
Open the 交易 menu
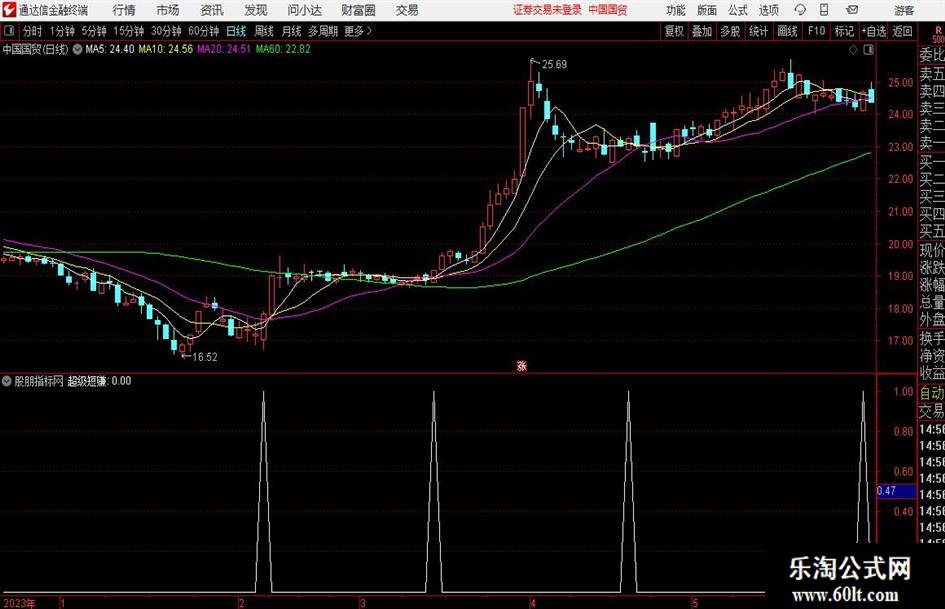point(407,10)
